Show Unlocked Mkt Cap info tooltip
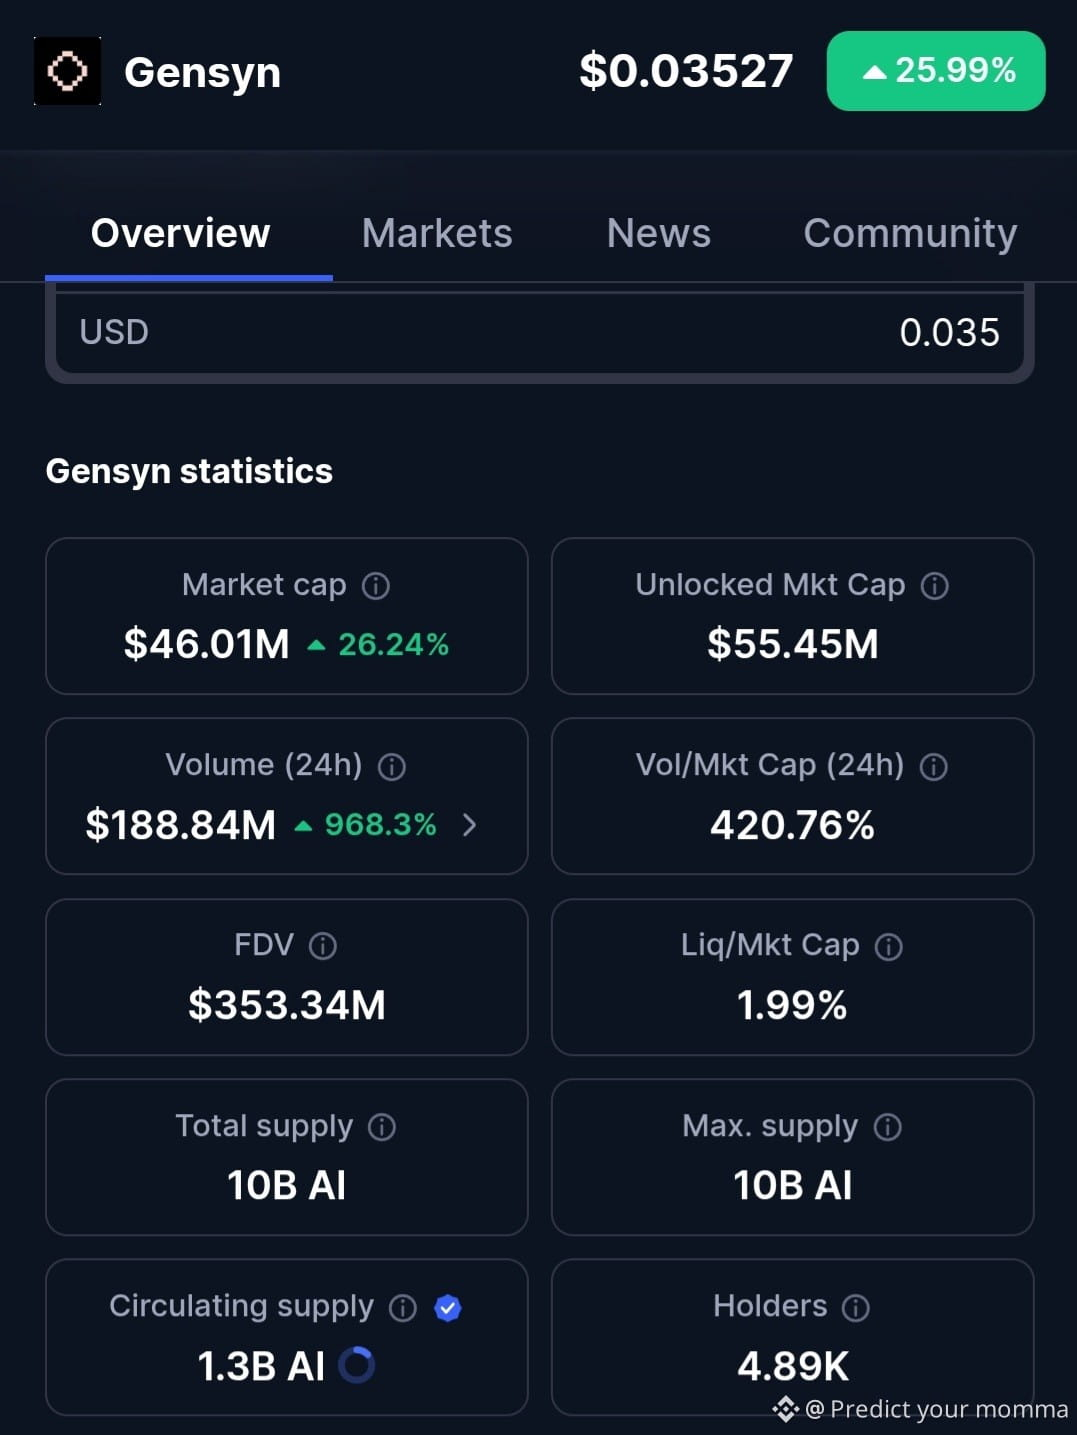The height and width of the screenshot is (1435, 1077). pyautogui.click(x=935, y=586)
